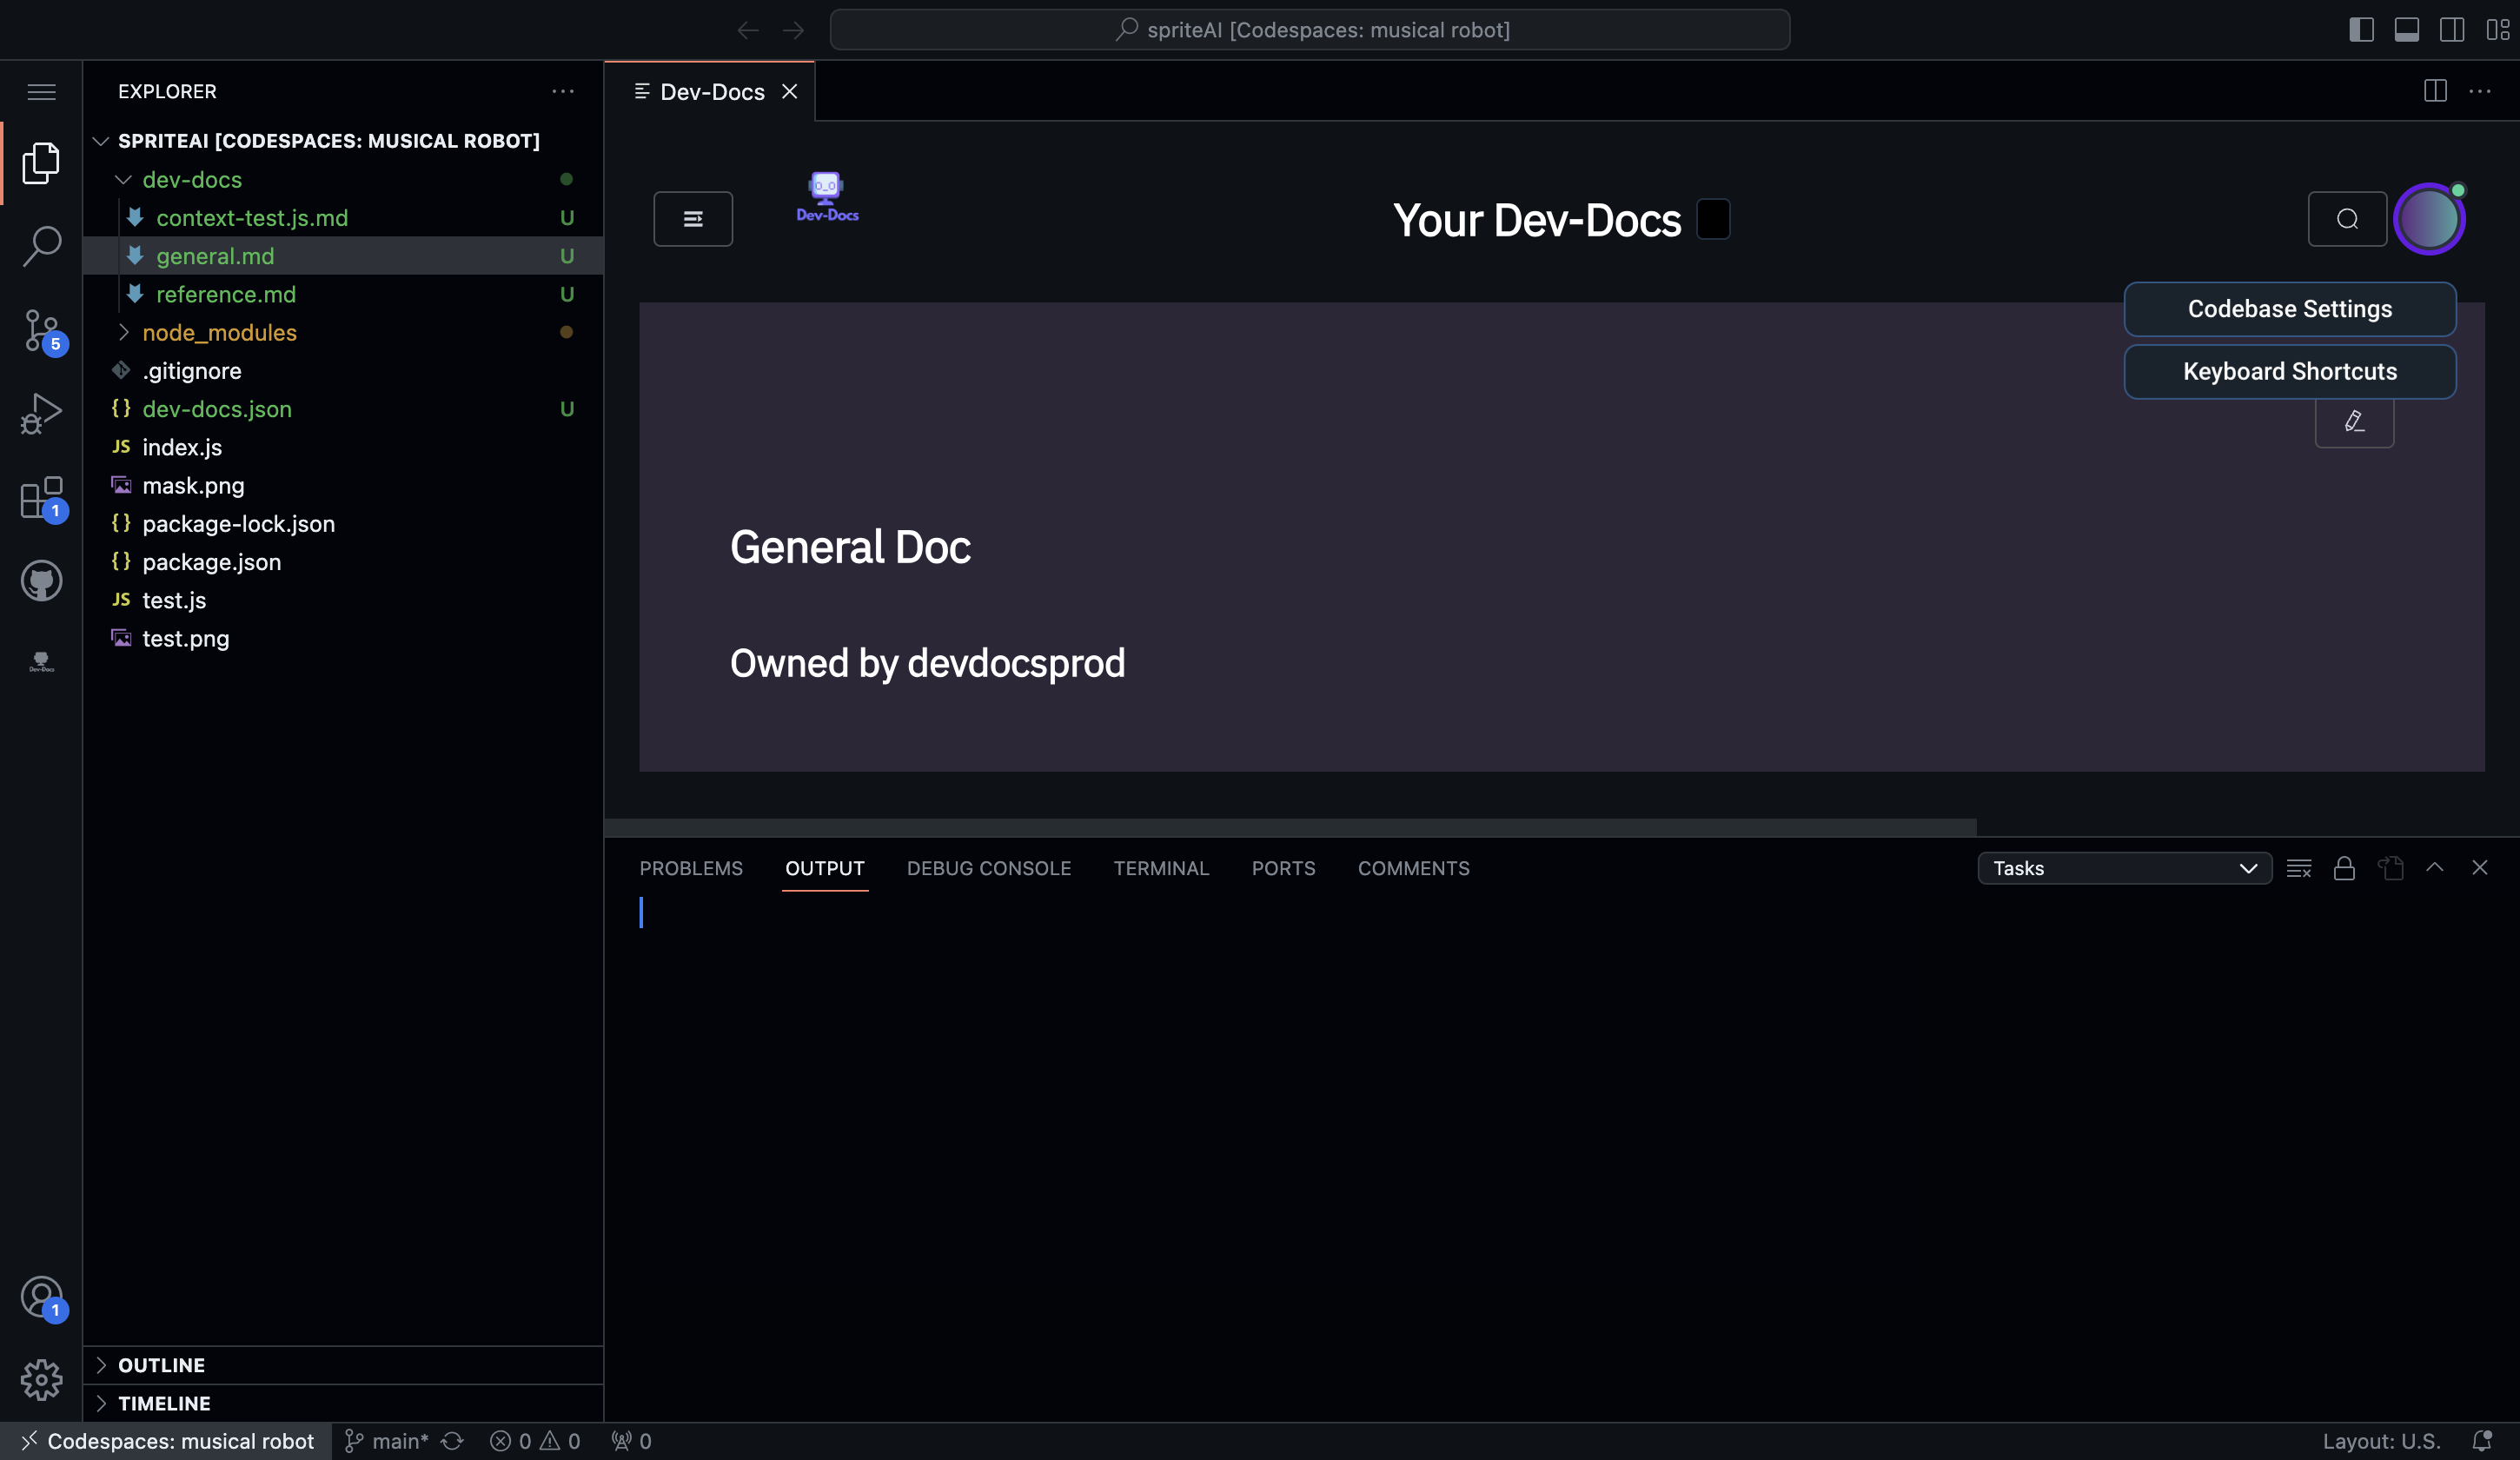Select reference.md in the explorer
The image size is (2520, 1460).
point(227,294)
